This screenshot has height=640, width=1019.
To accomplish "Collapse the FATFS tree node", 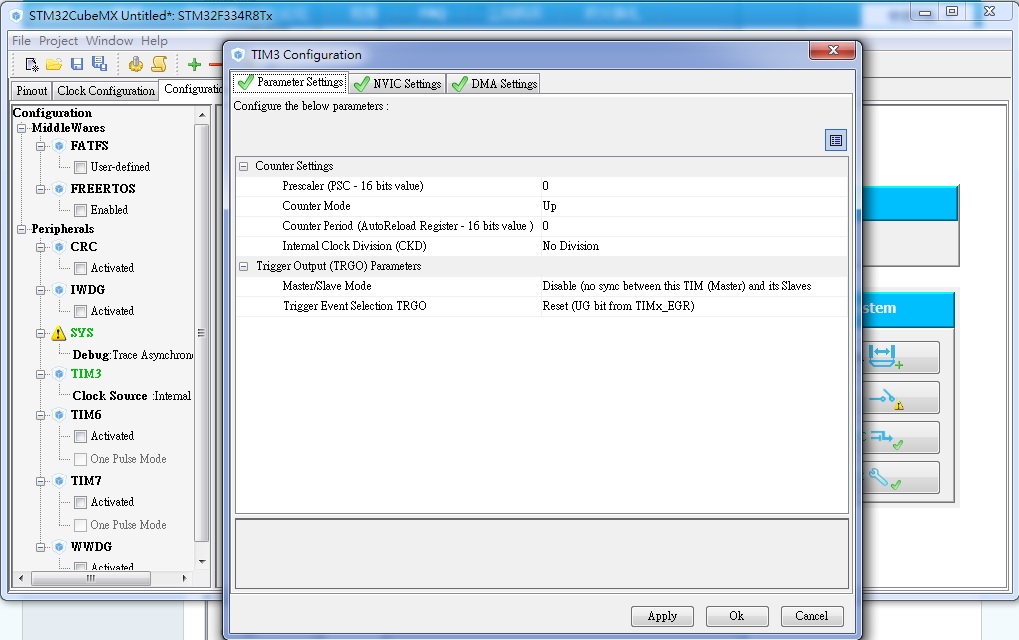I will [40, 146].
